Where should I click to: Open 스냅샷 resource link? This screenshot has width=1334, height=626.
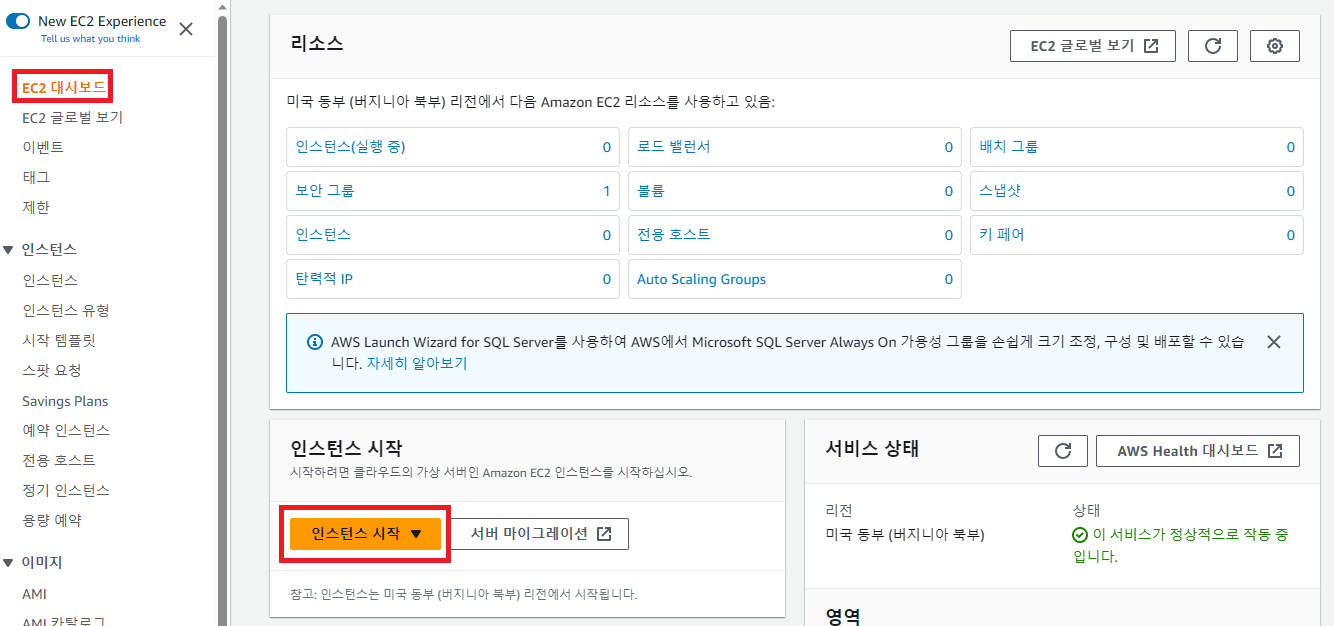(1000, 191)
